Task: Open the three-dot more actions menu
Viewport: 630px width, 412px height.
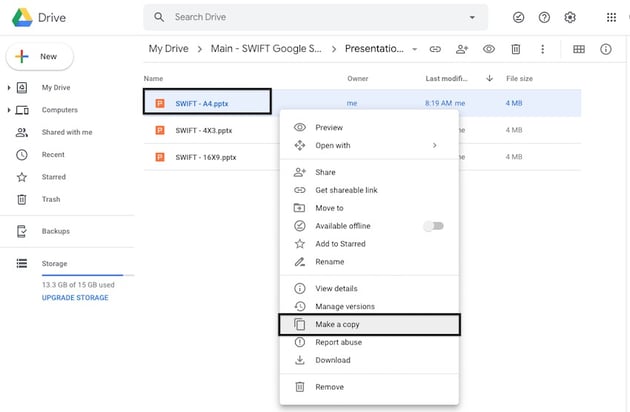Action: tap(542, 49)
